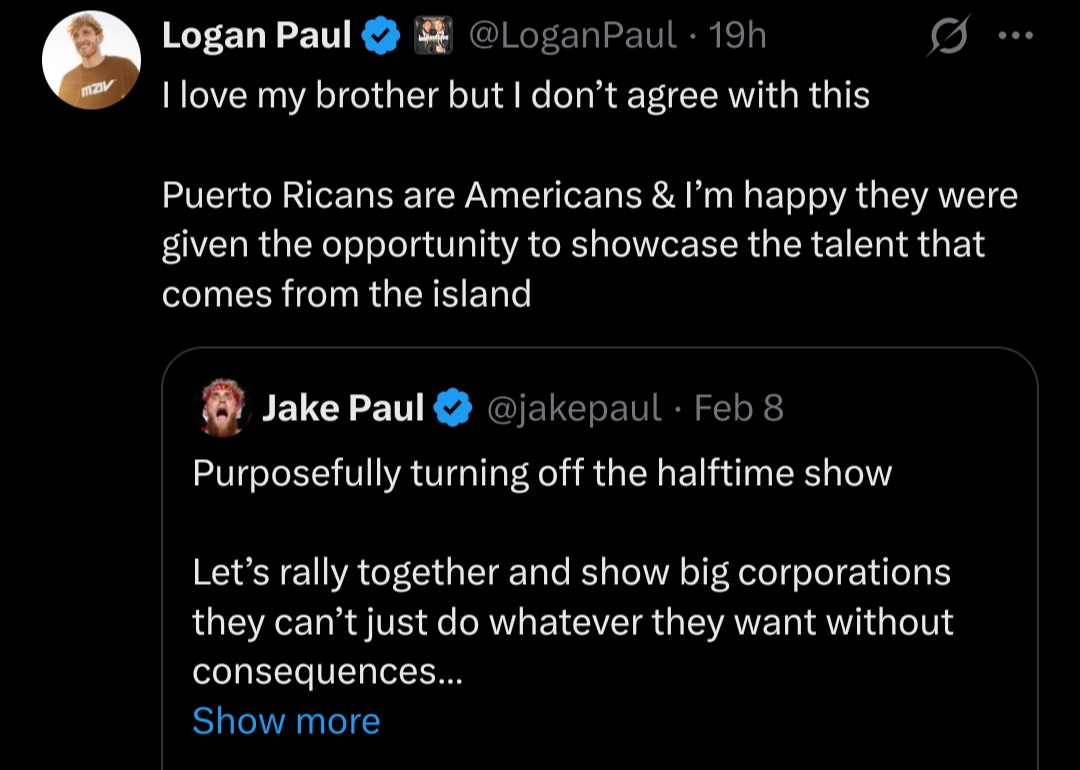Click "Purposefully turning off the halftime show" text
1080x770 pixels.
click(541, 472)
